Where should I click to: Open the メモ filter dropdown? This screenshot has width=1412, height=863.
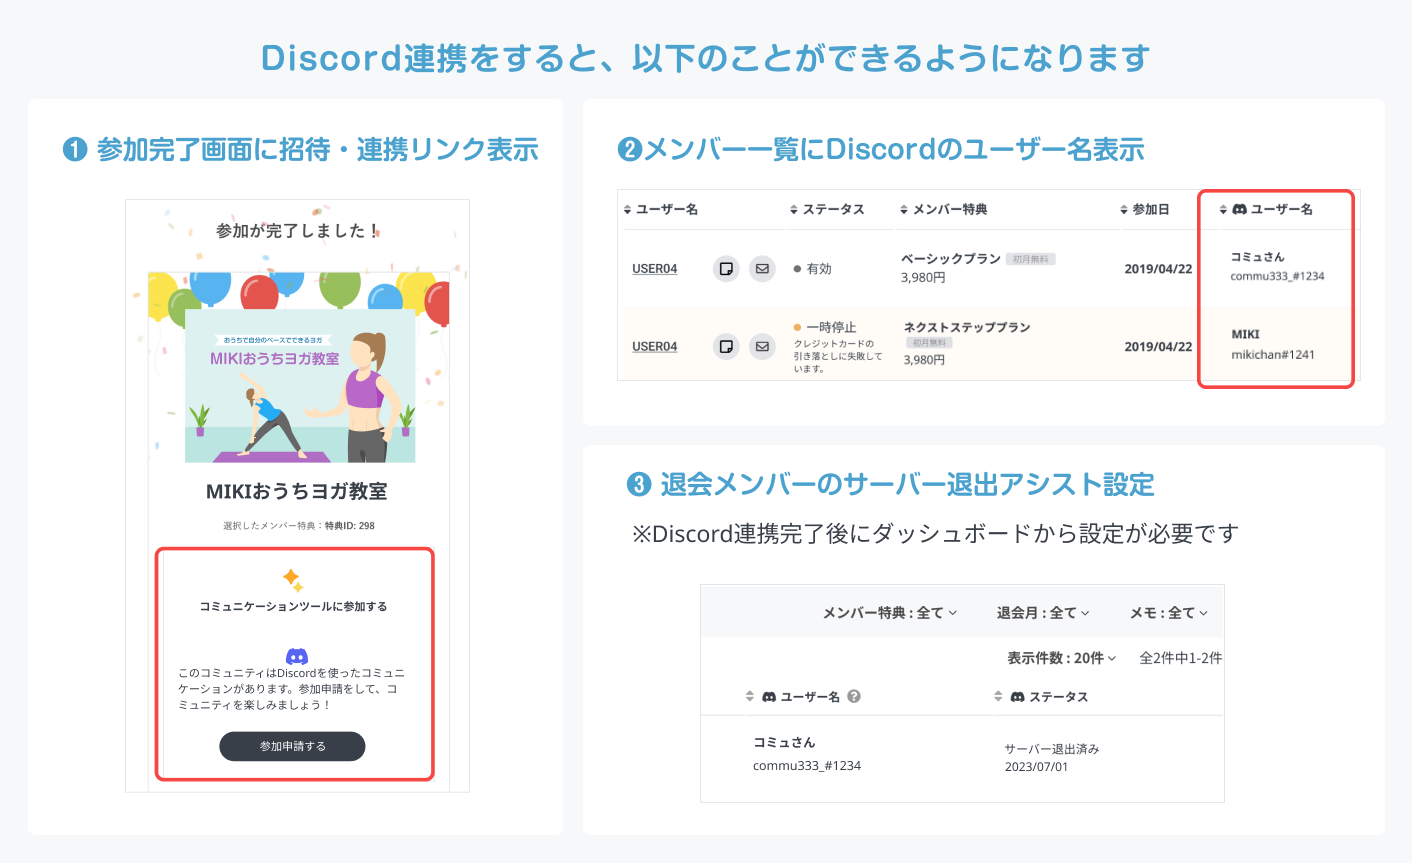click(x=1165, y=613)
